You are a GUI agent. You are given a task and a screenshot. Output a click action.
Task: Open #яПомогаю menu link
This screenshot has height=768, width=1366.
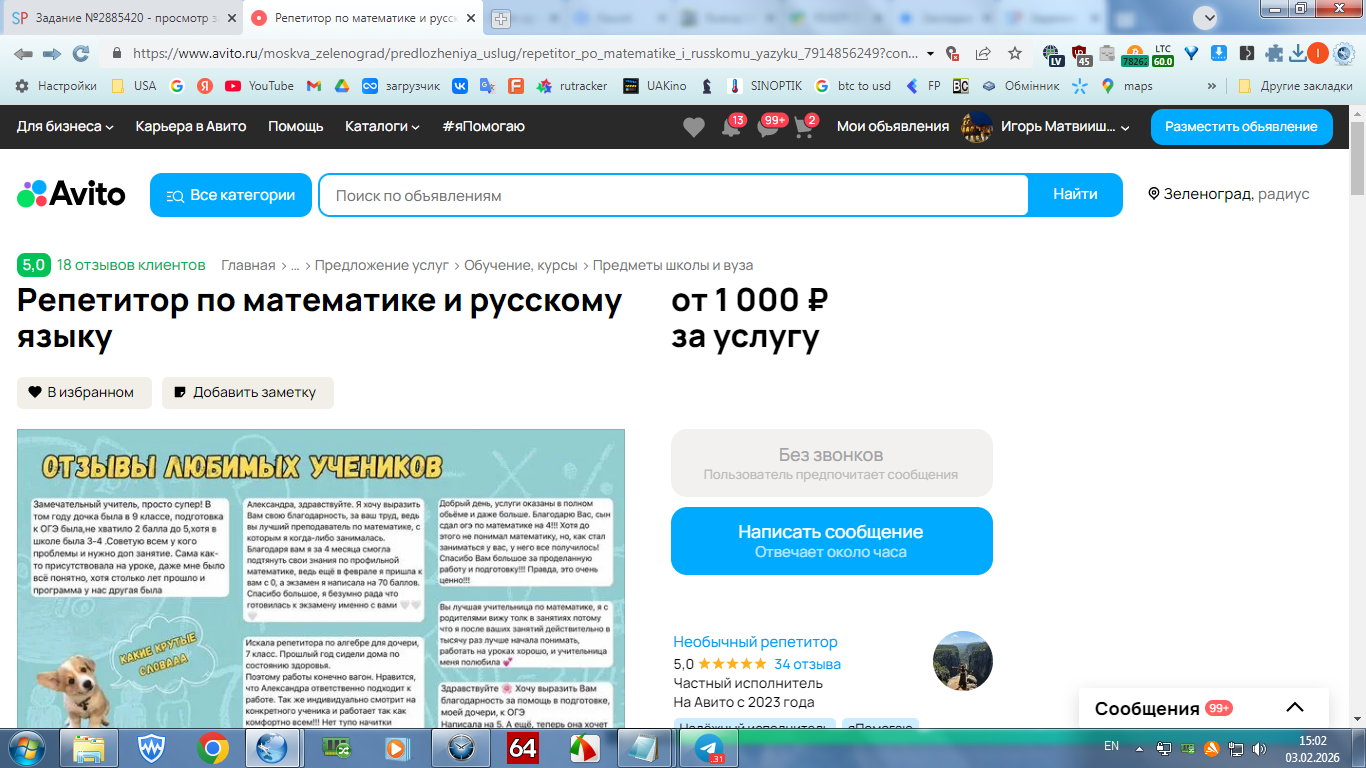pos(483,127)
